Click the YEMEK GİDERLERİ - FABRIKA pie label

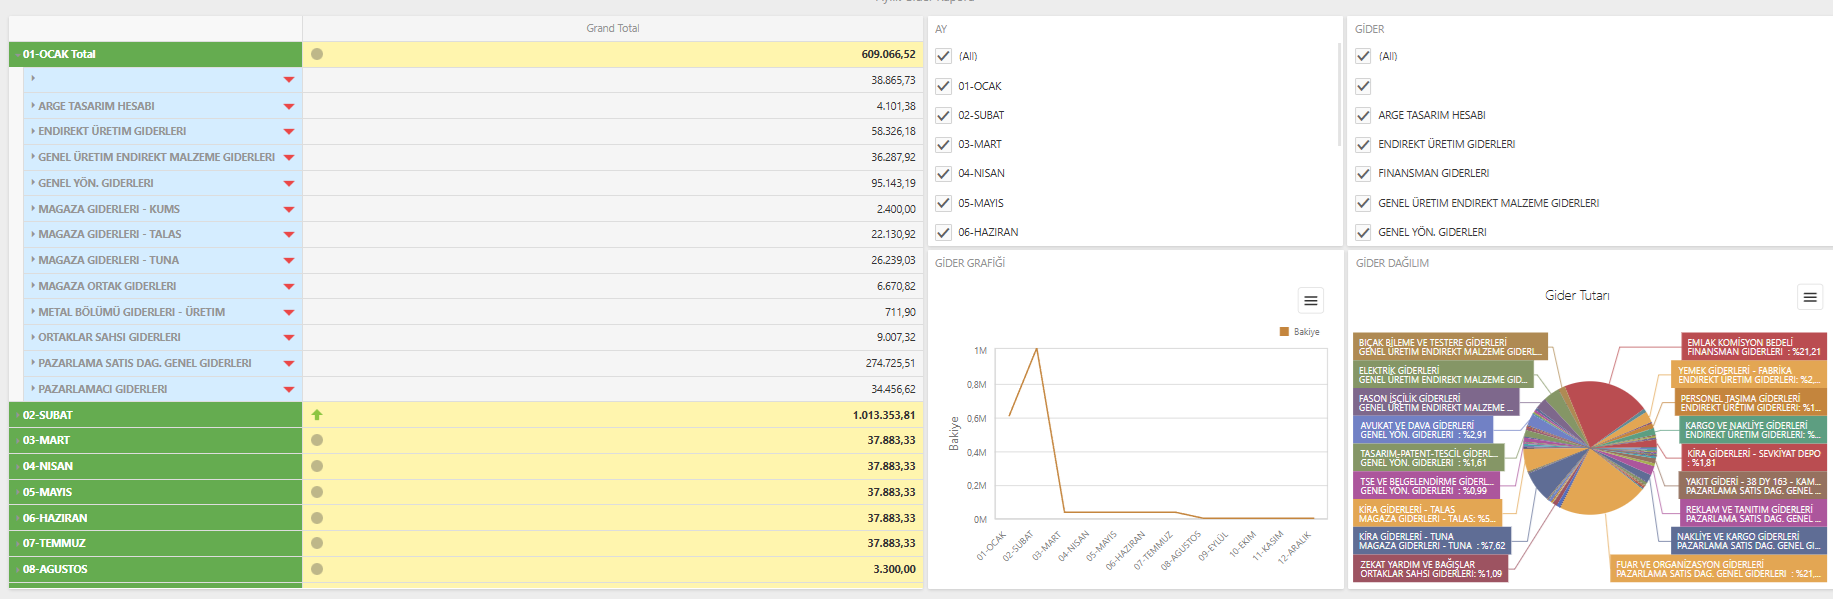pyautogui.click(x=1749, y=375)
